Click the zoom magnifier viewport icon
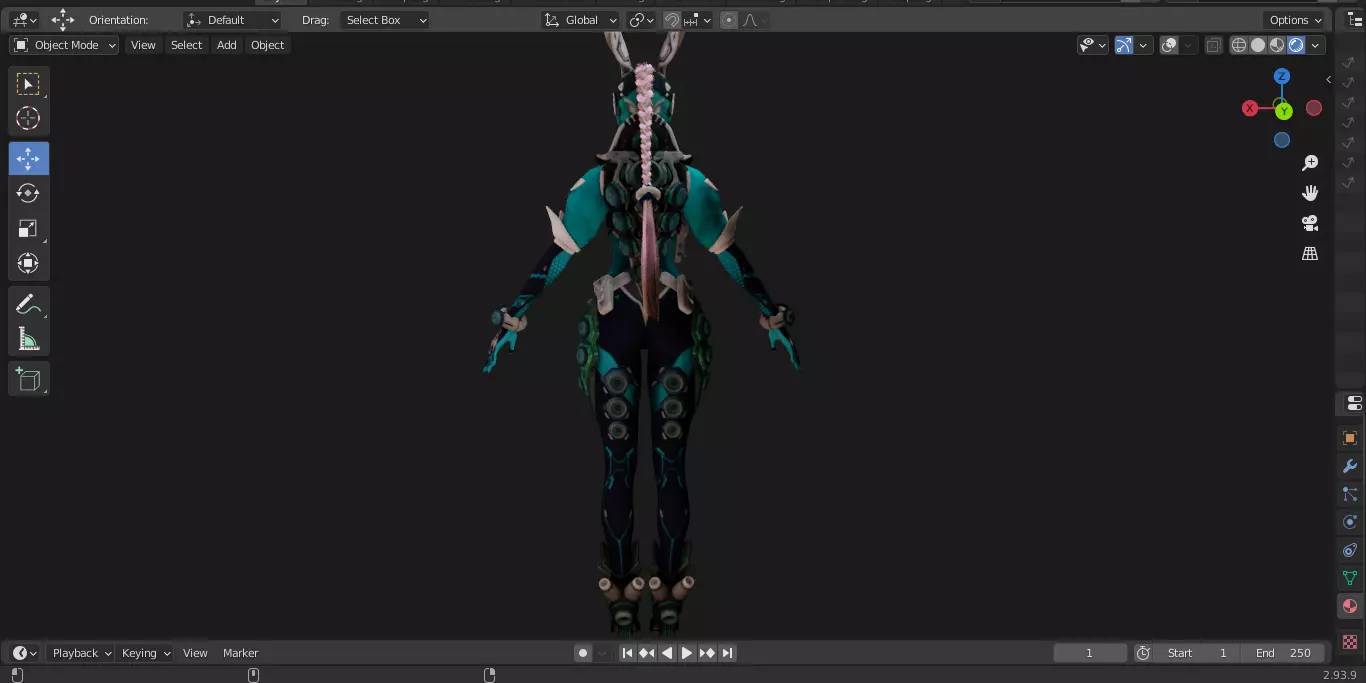 (1310, 163)
